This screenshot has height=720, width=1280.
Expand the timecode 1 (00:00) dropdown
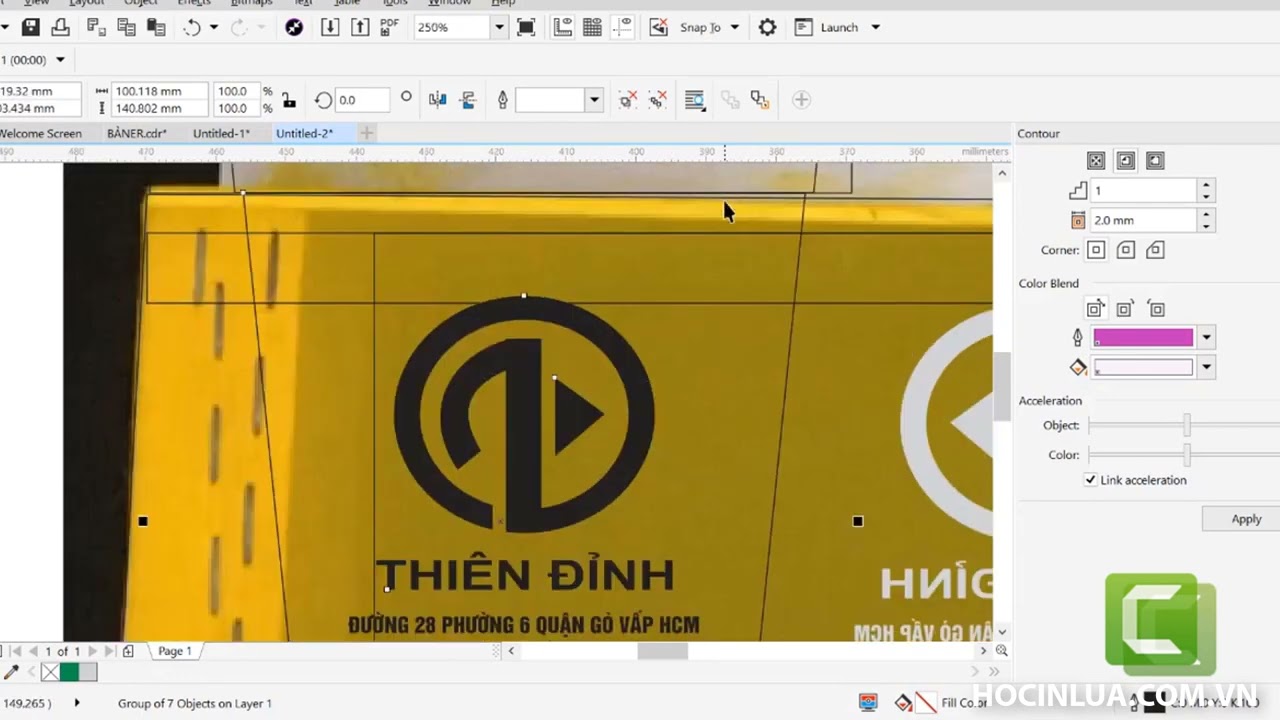pyautogui.click(x=60, y=60)
